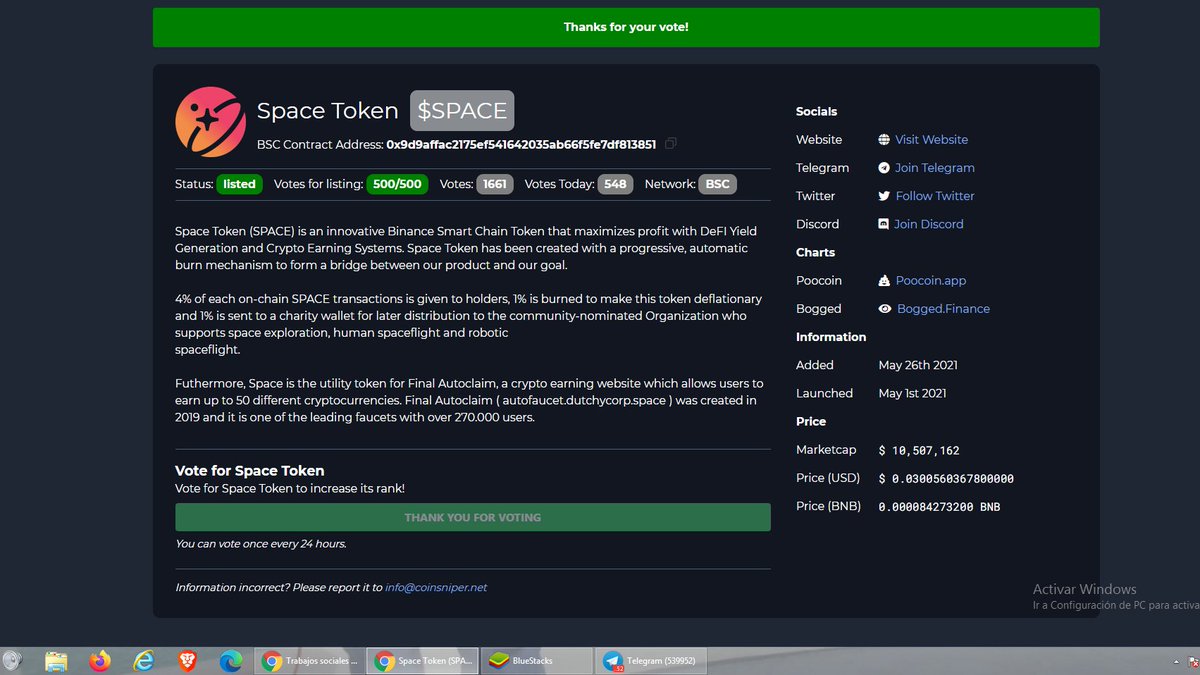Click the Space Token logo

[x=210, y=122]
